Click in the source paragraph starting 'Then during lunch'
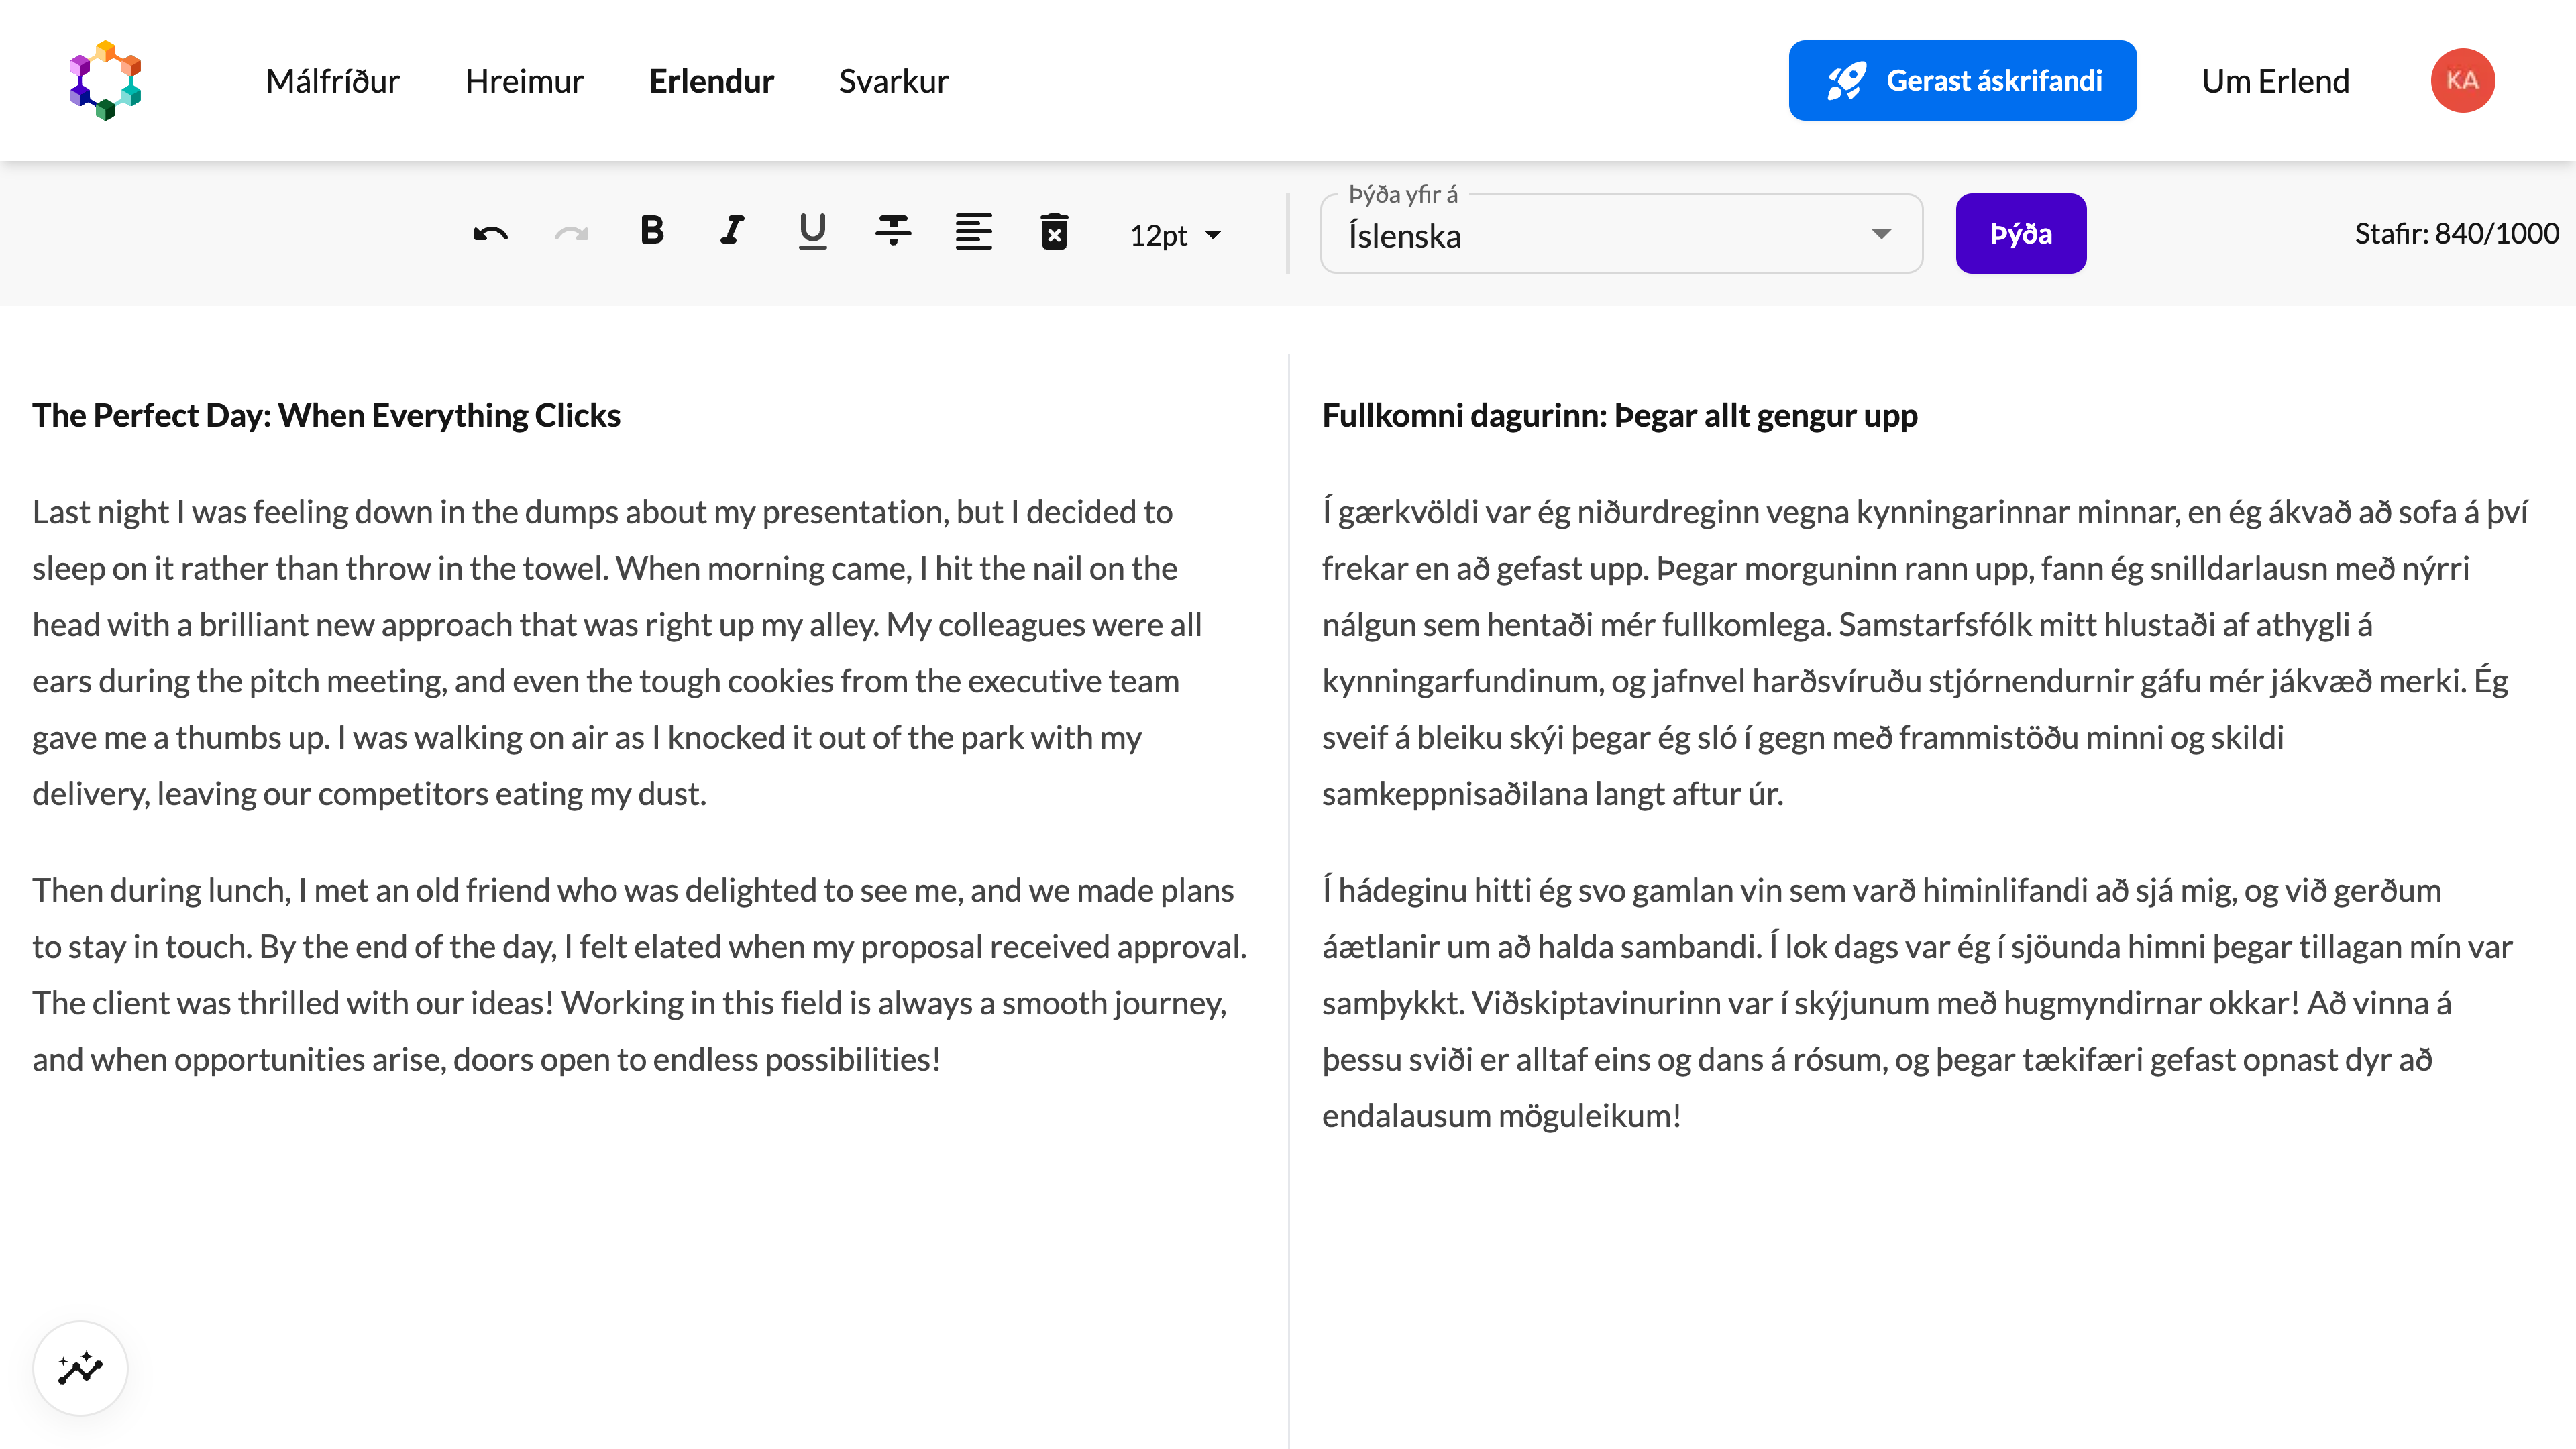The height and width of the screenshot is (1449, 2576). 640,974
